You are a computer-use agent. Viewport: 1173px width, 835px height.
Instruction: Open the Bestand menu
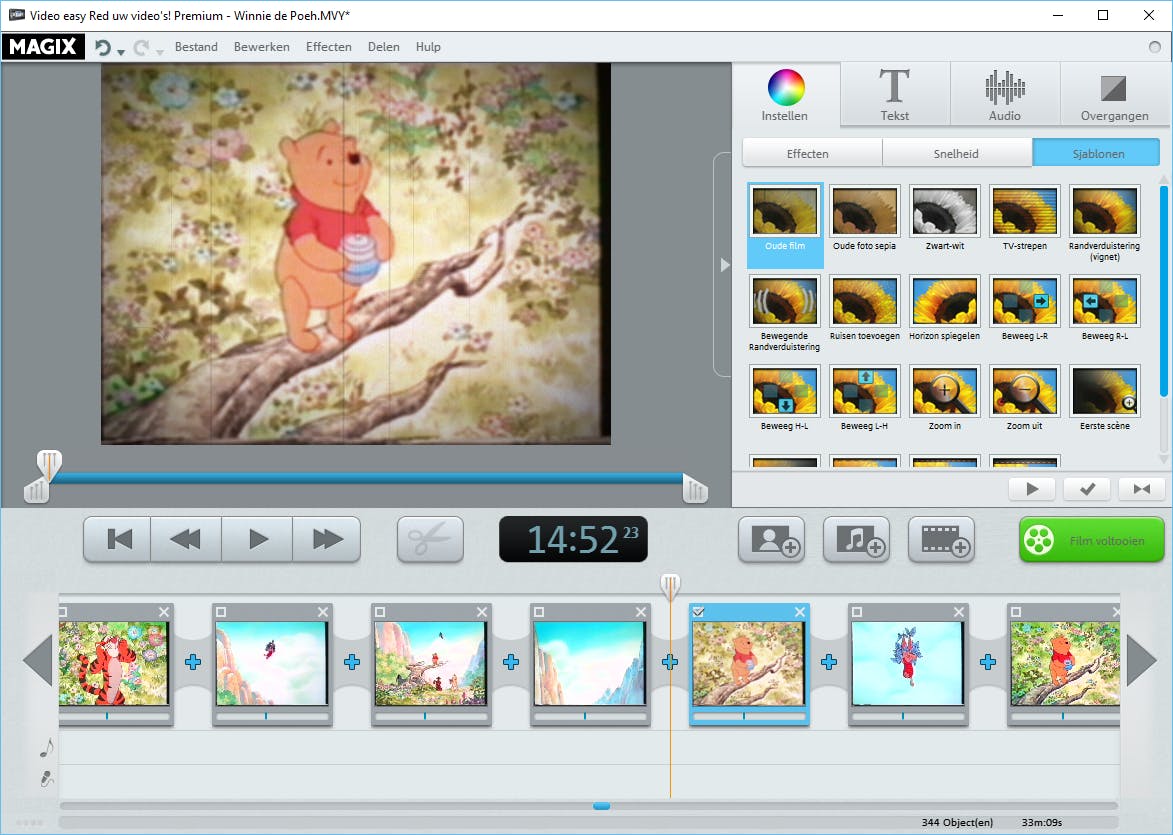(x=196, y=46)
